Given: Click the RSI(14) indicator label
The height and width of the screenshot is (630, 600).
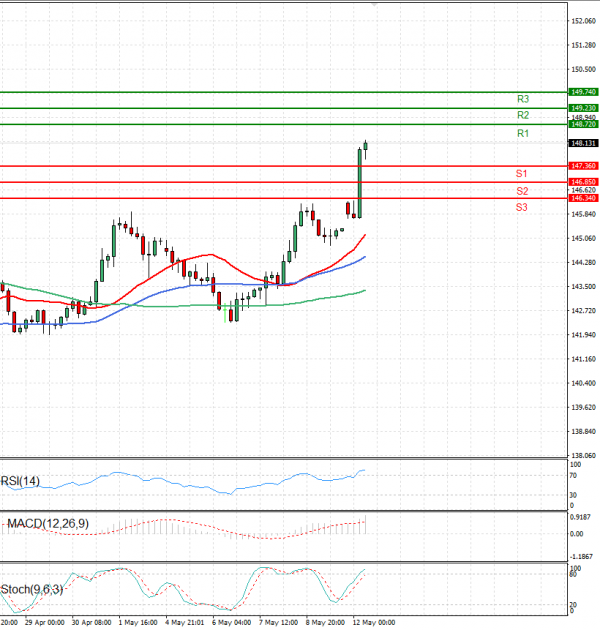Looking at the screenshot, I should 20,481.
